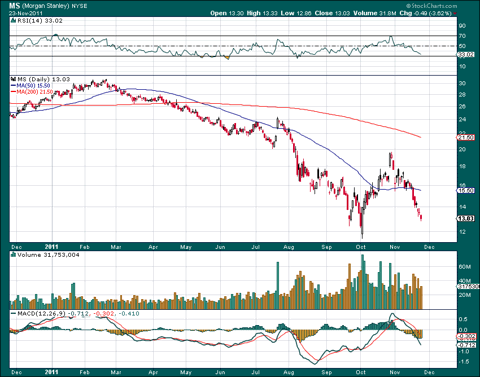Click Nov on the price panel date axis
This screenshot has height=377, width=480.
pos(395,247)
